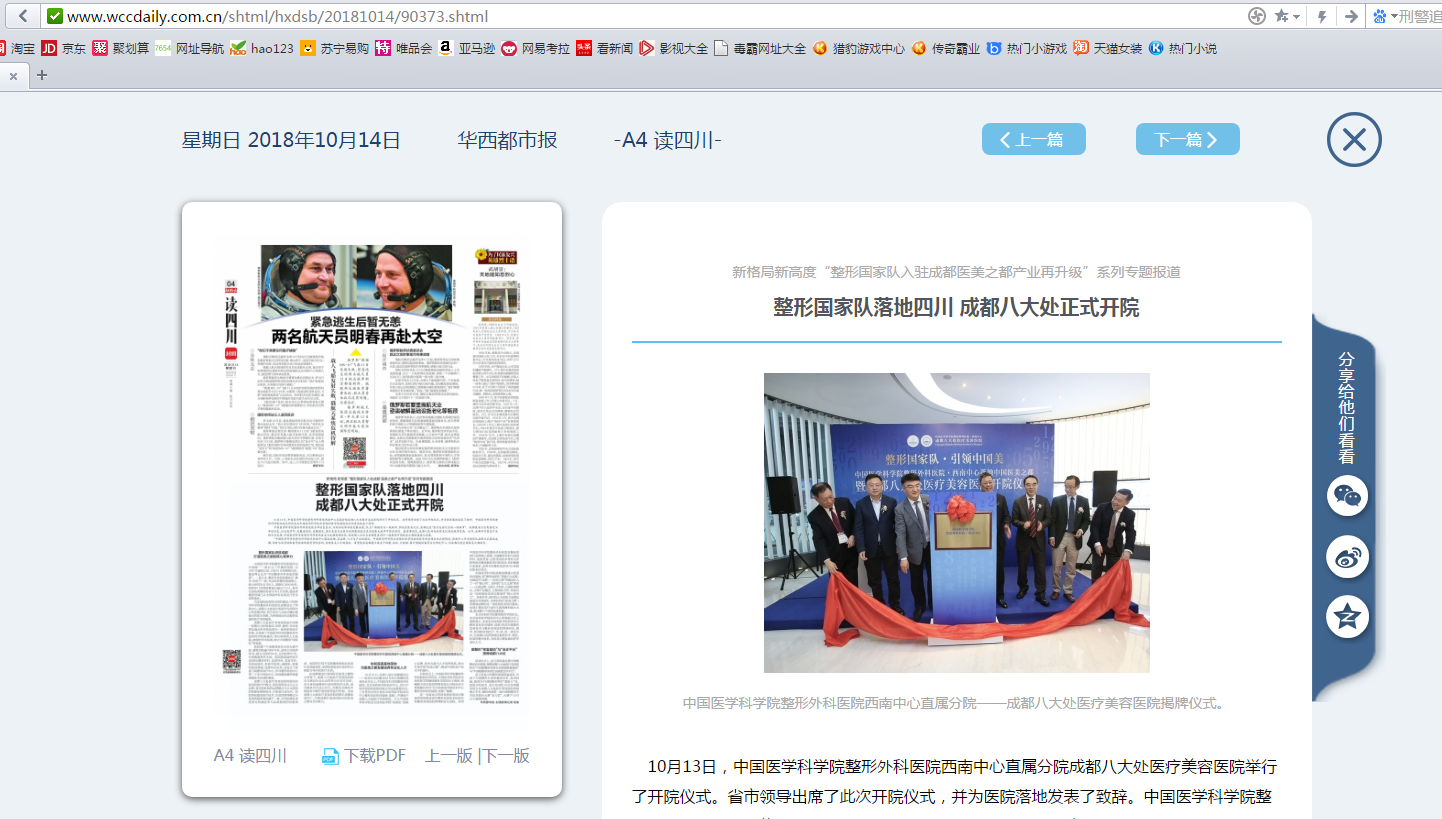Open the 热门小说 bookmark

1183,48
